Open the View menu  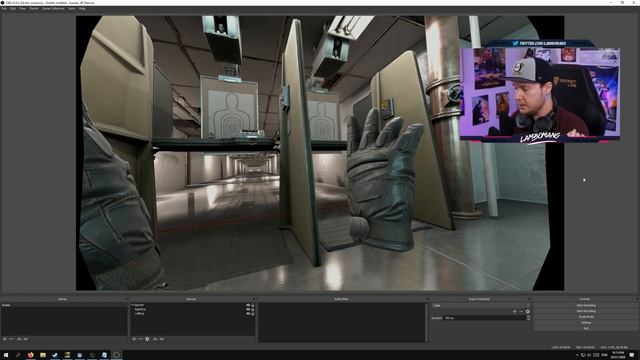point(22,9)
